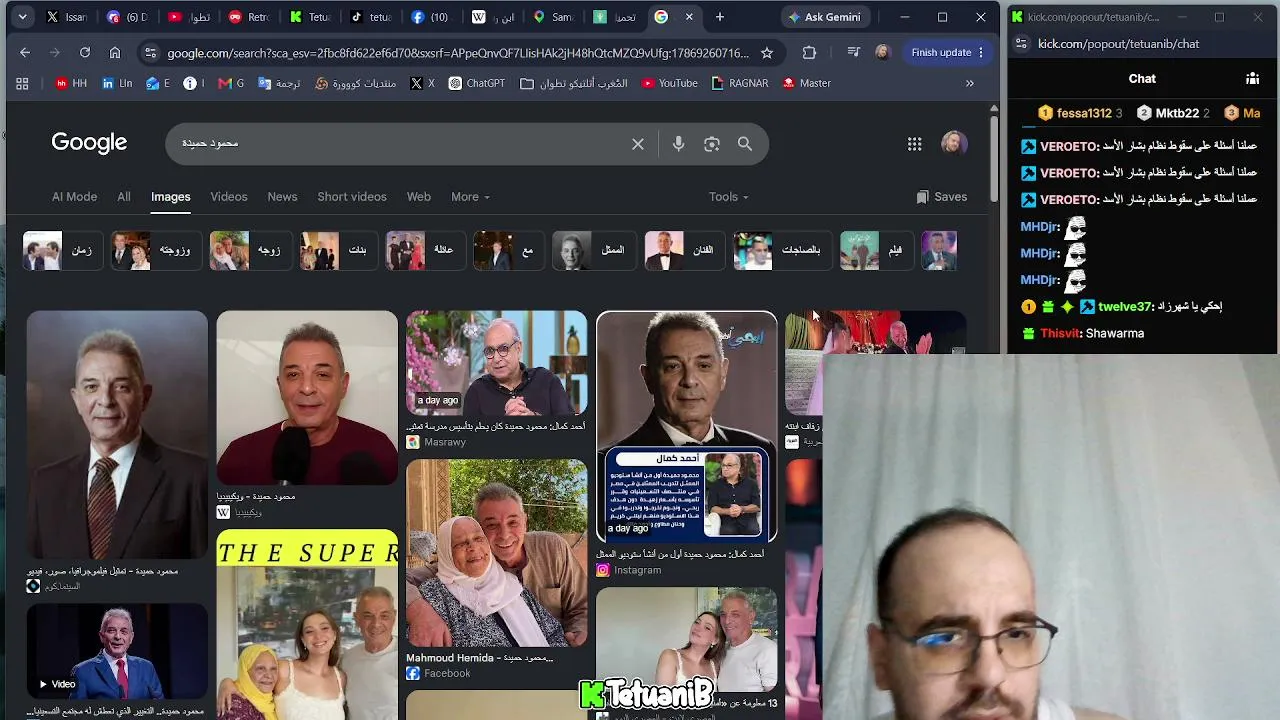Open the ويكيبيديا image result thumbnail
The height and width of the screenshot is (720, 1280).
pos(307,398)
